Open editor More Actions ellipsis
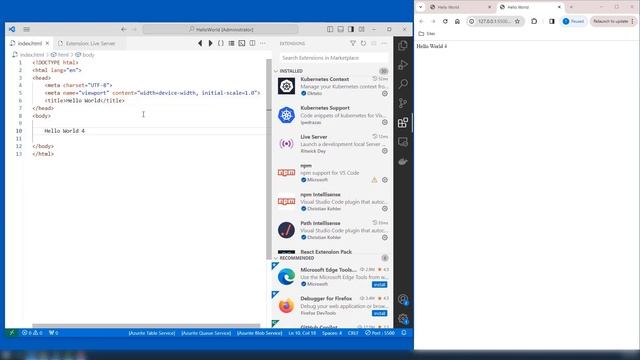Screen dimensions: 640x360 pyautogui.click(x=263, y=43)
